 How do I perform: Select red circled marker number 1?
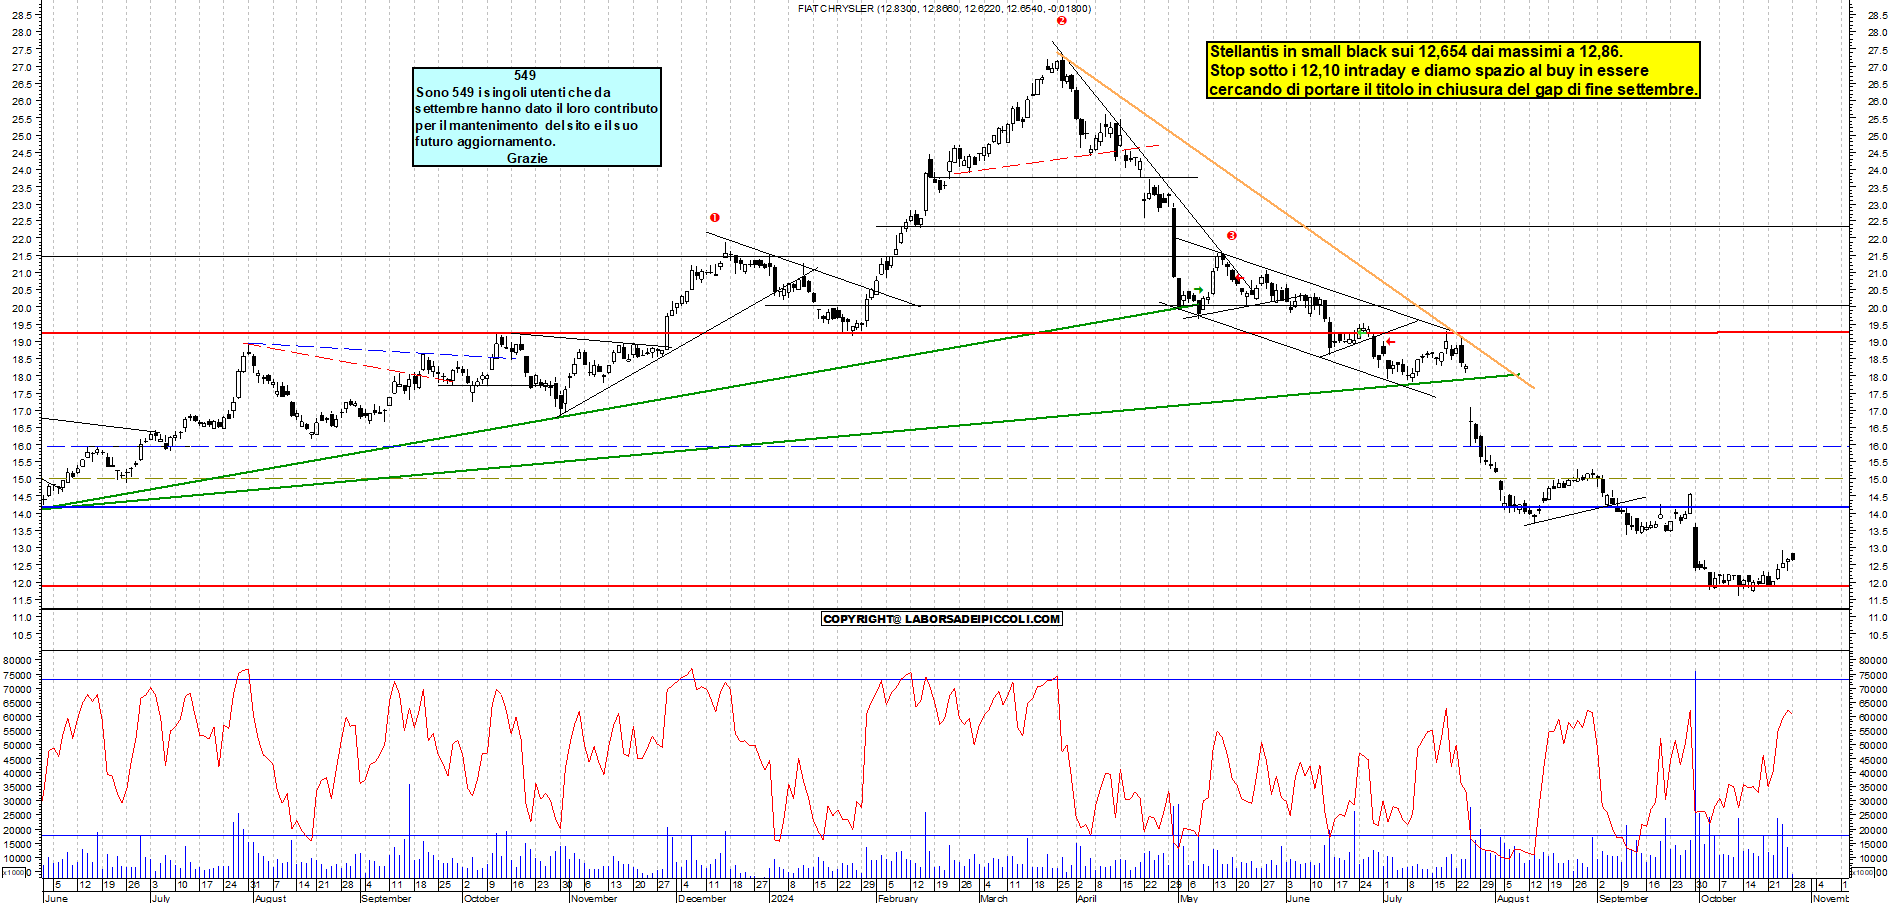pos(714,217)
